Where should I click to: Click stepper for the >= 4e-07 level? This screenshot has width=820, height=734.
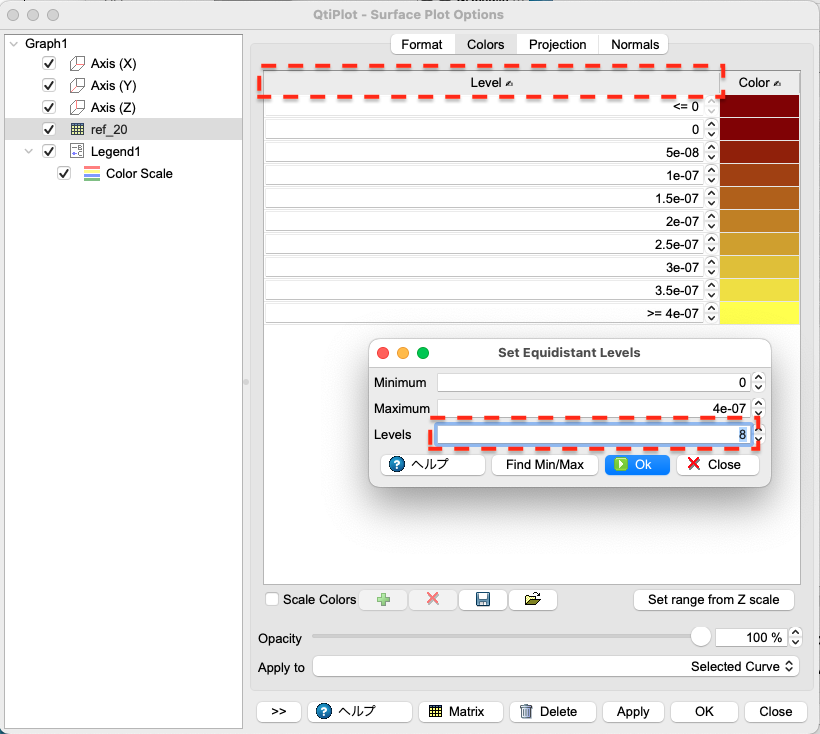tap(711, 314)
